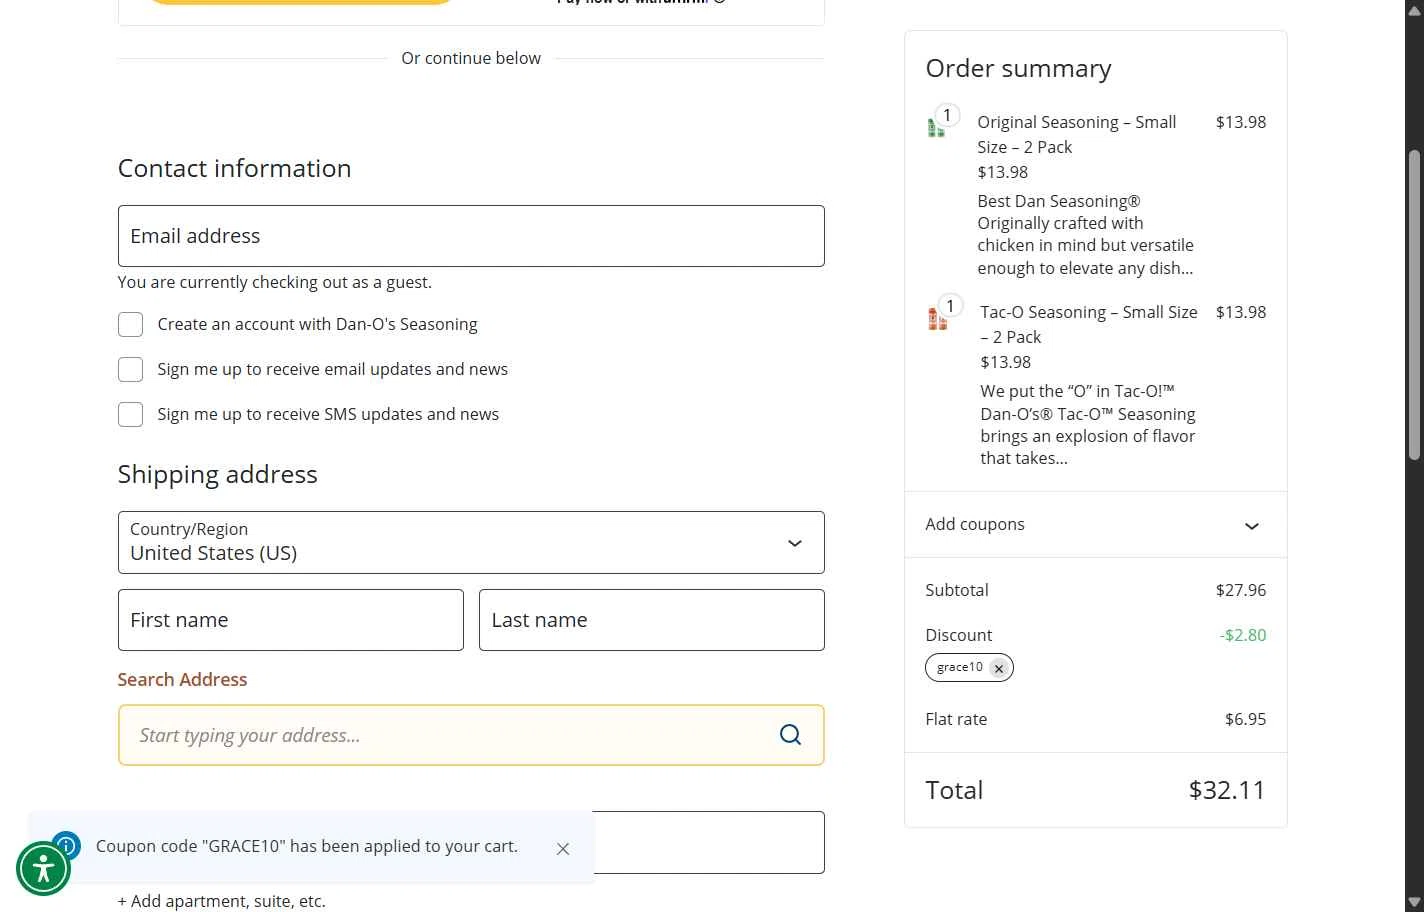1424x912 pixels.
Task: Focus the First name field
Action: tap(291, 620)
